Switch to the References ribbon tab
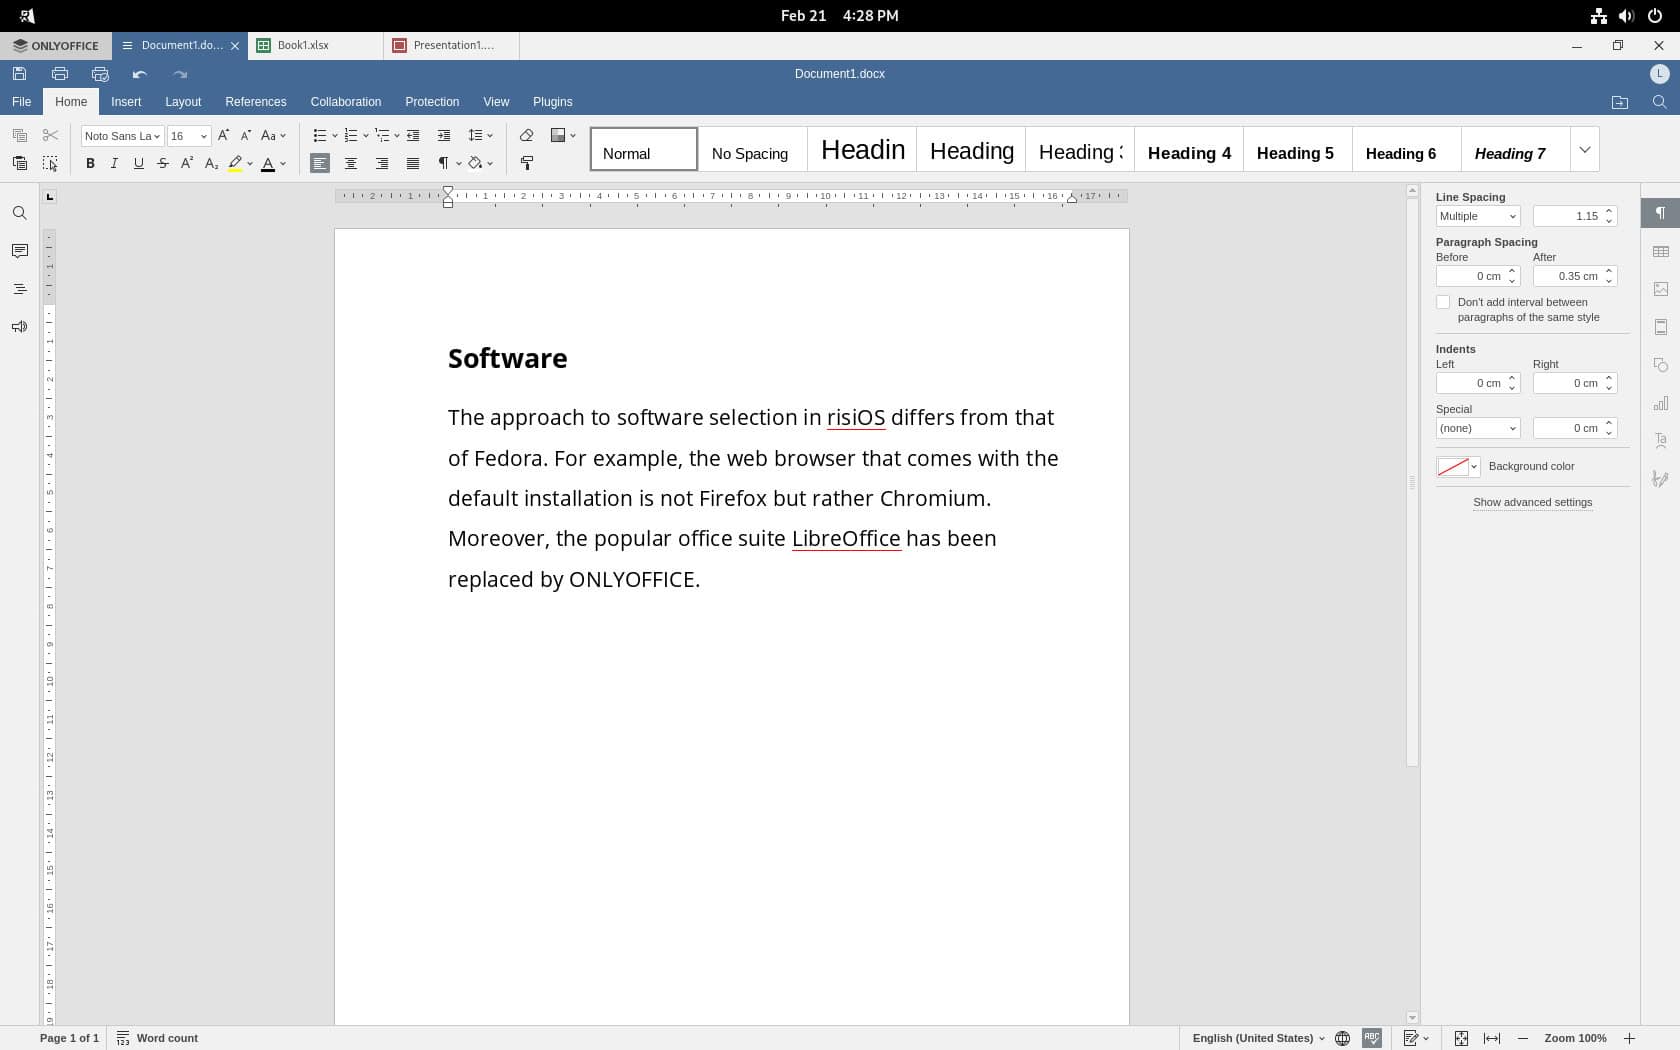The width and height of the screenshot is (1680, 1050). point(255,101)
